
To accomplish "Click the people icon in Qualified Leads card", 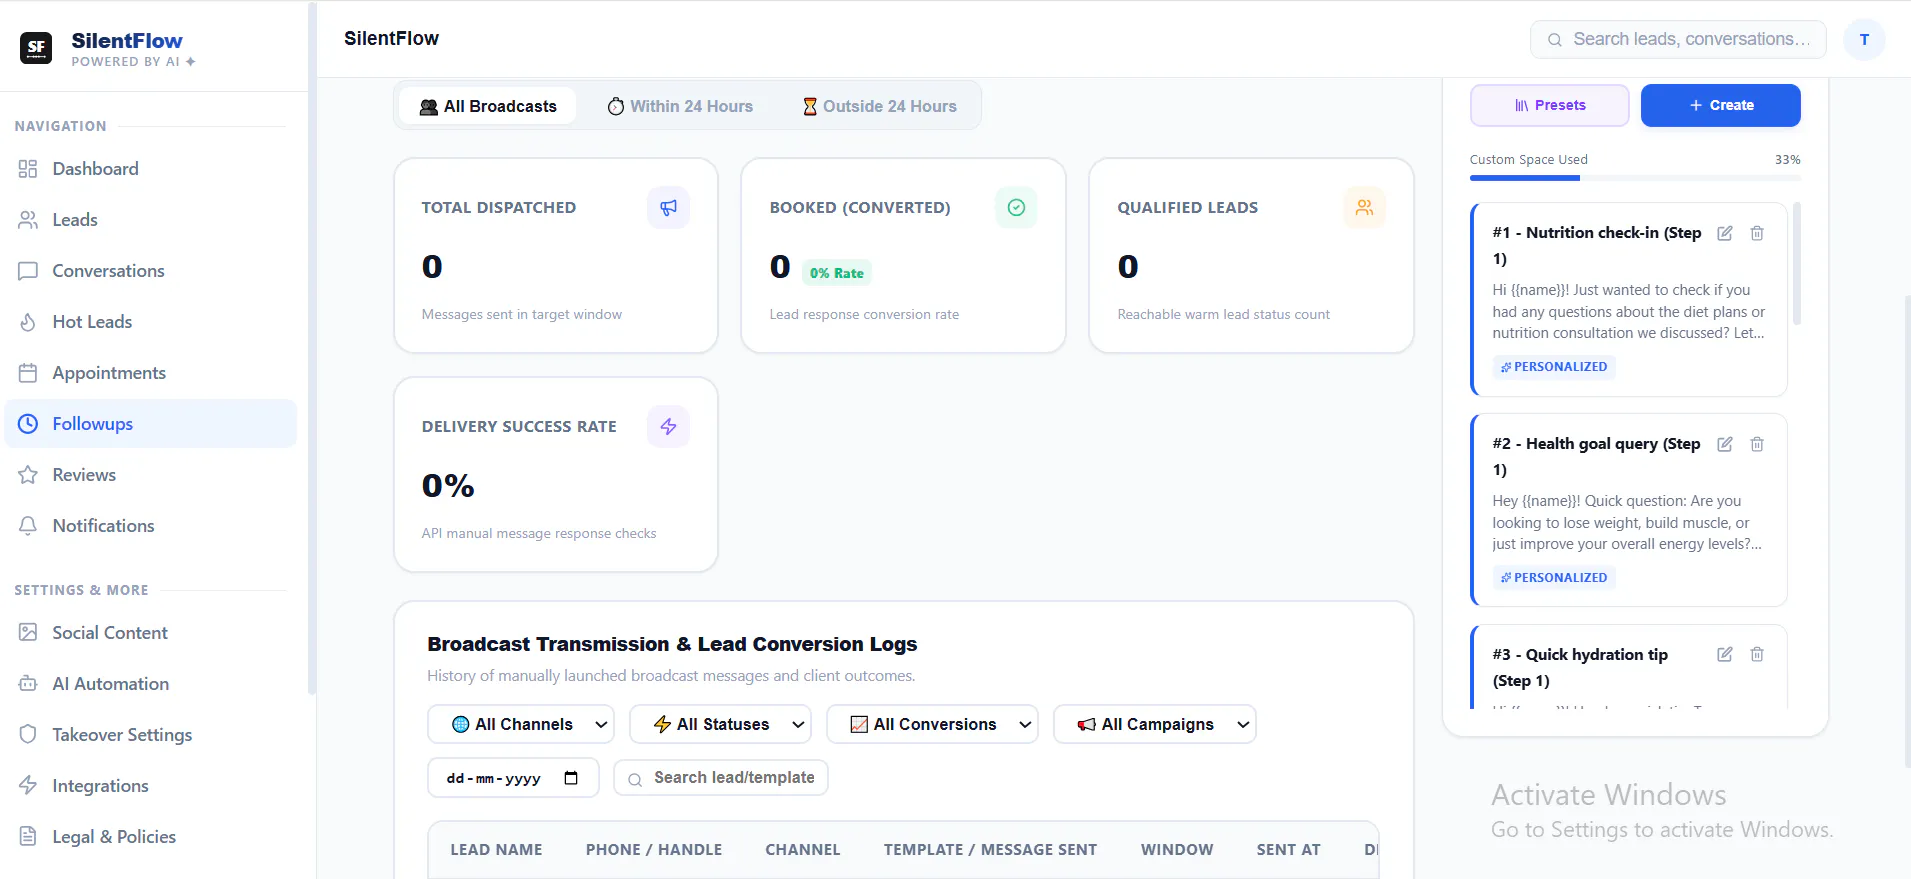I will (1364, 207).
